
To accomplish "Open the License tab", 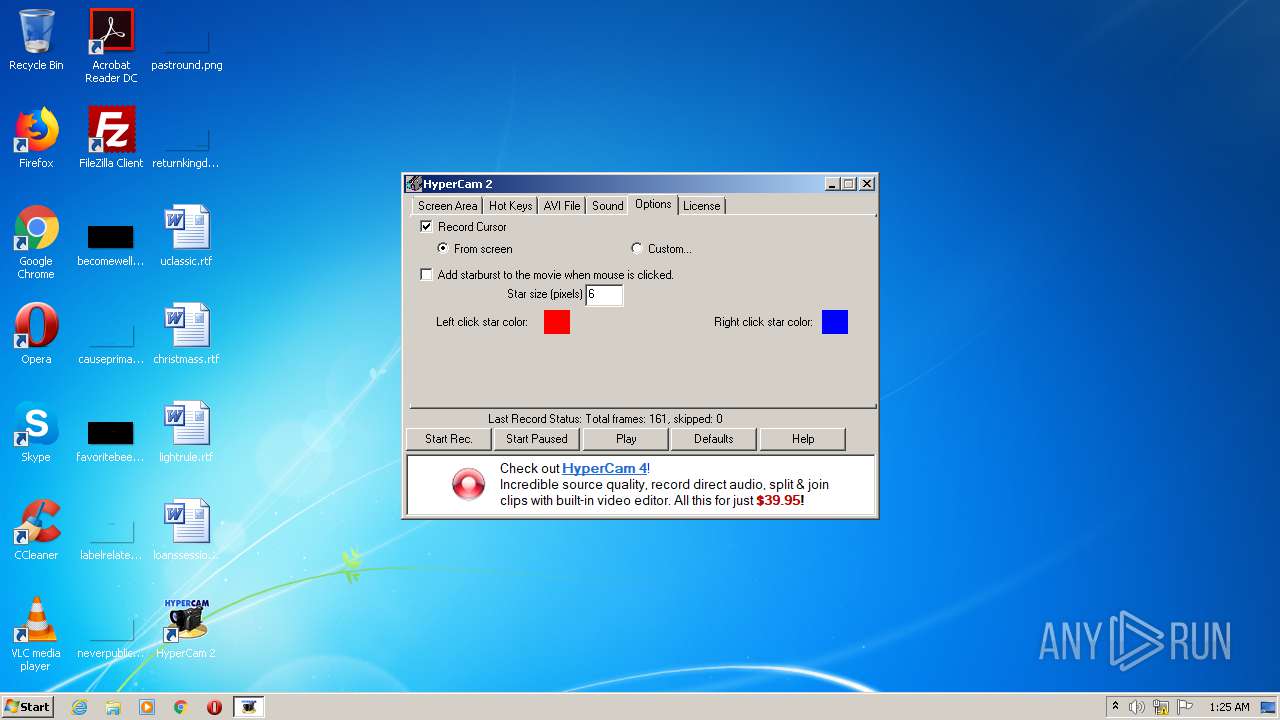I will point(702,206).
